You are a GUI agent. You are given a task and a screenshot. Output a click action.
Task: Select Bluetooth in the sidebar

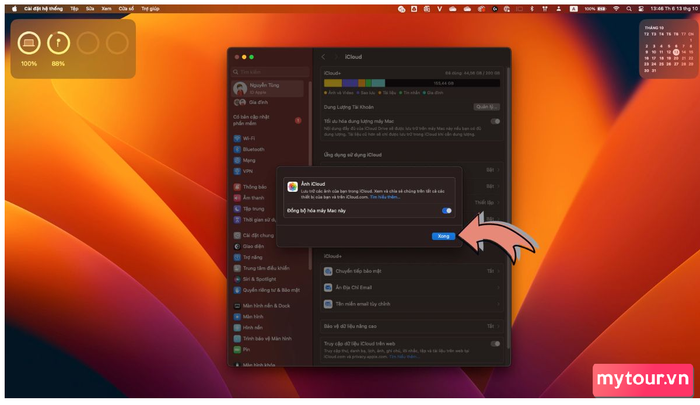coord(252,149)
